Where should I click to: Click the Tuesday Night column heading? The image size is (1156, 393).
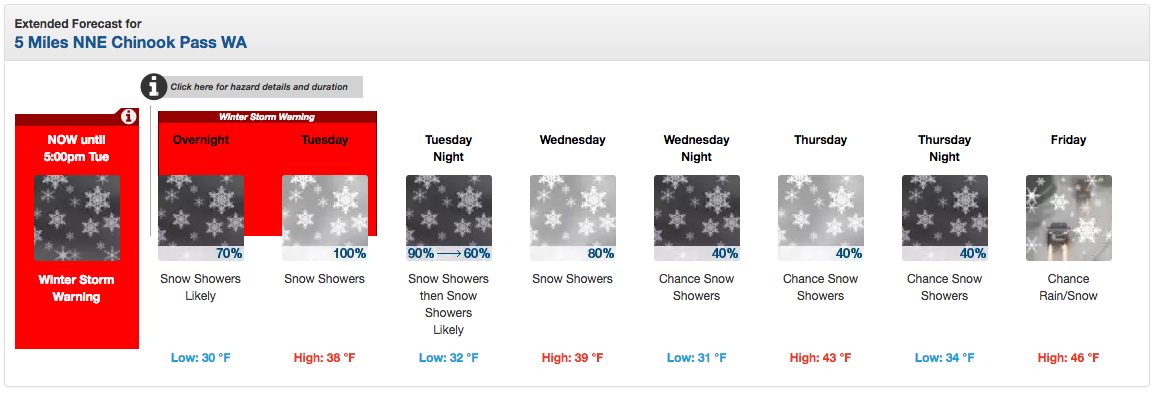coord(448,148)
